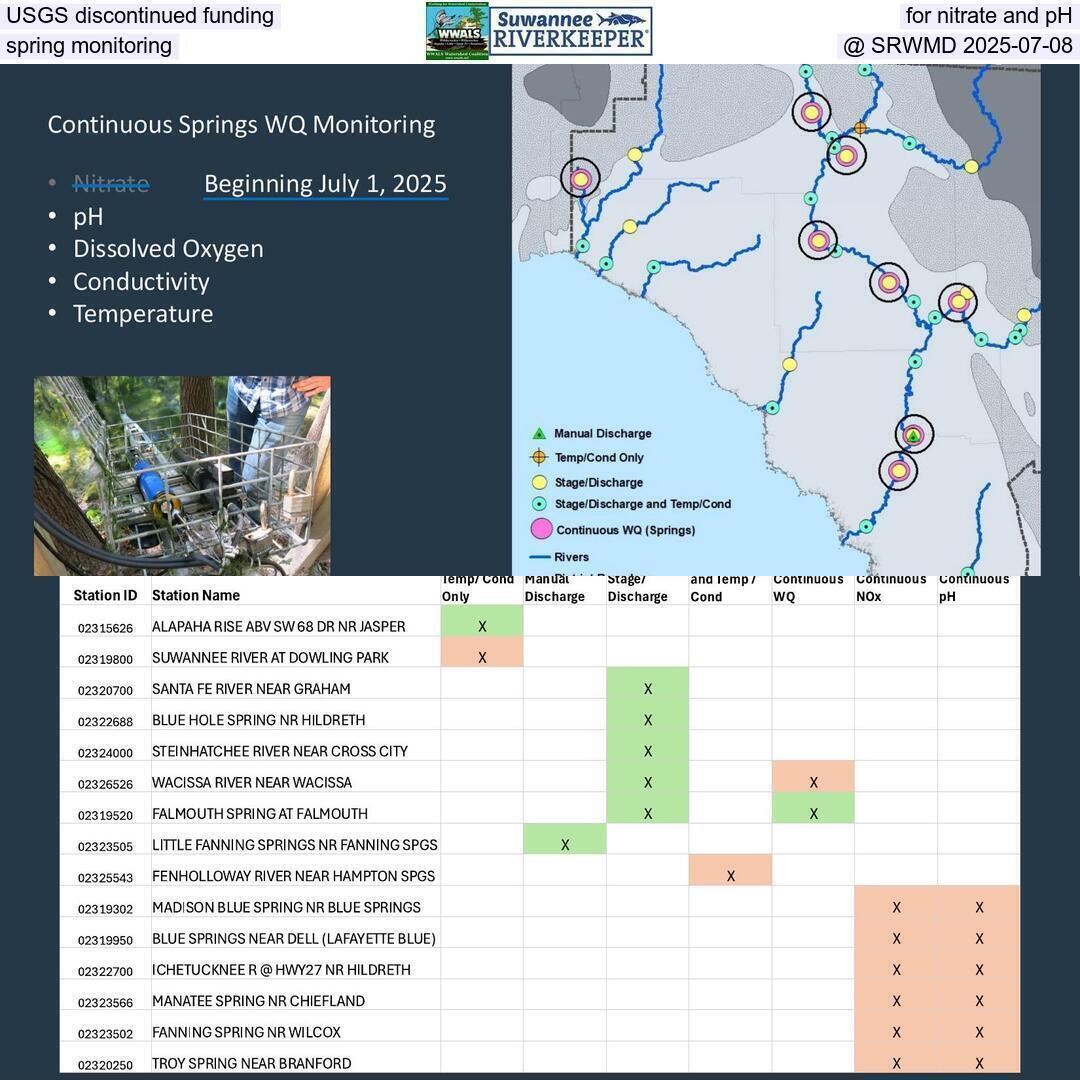Viewport: 1080px width, 1080px height.
Task: Click green Continuous WQ X in Falmouth Spring row
Action: pos(813,807)
